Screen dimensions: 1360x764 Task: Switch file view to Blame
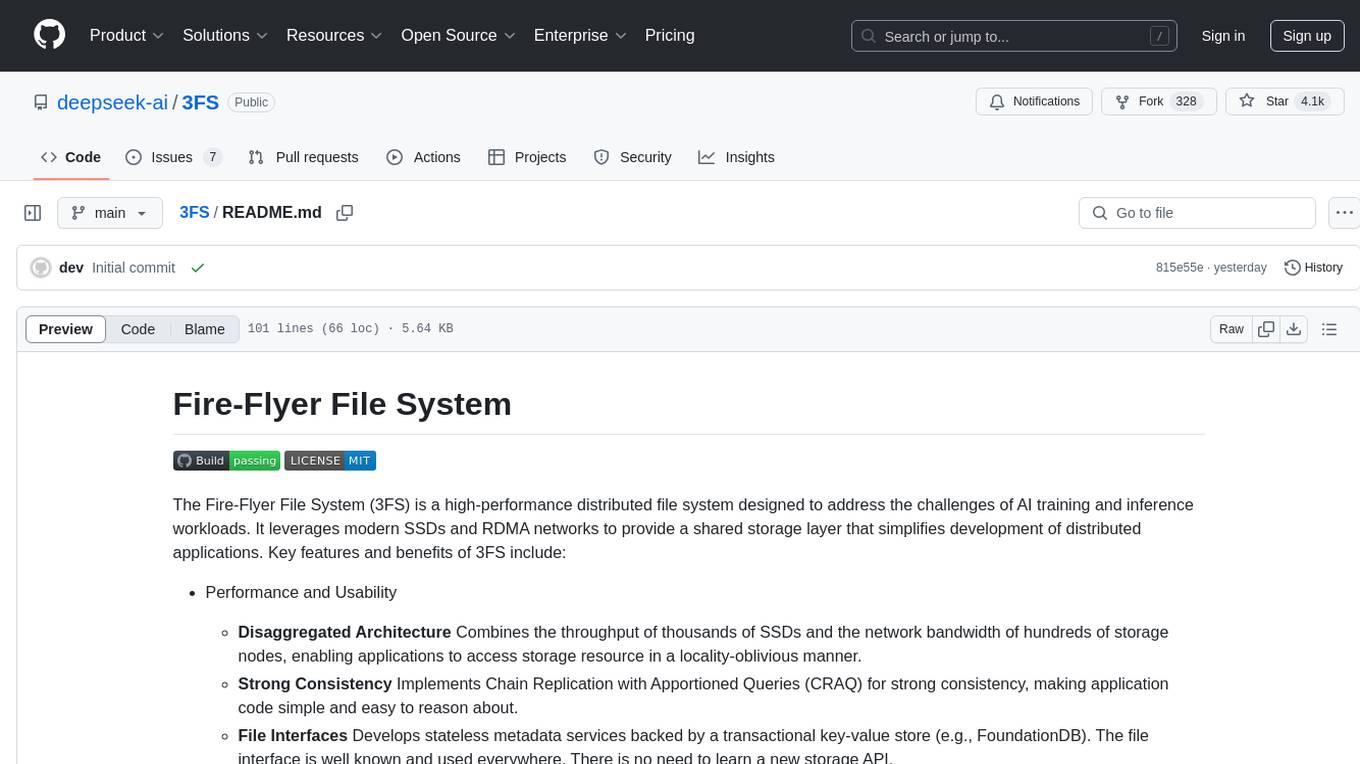[x=204, y=329]
